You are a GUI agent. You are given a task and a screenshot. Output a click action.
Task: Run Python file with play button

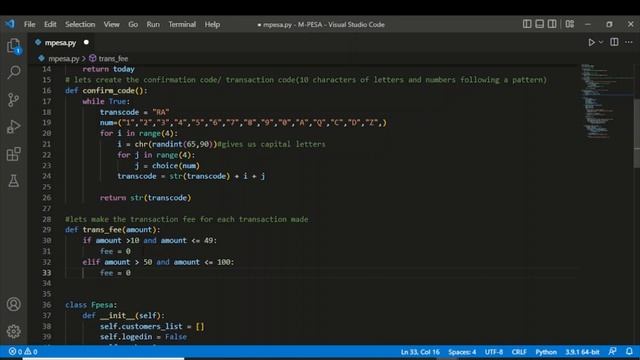tap(591, 42)
